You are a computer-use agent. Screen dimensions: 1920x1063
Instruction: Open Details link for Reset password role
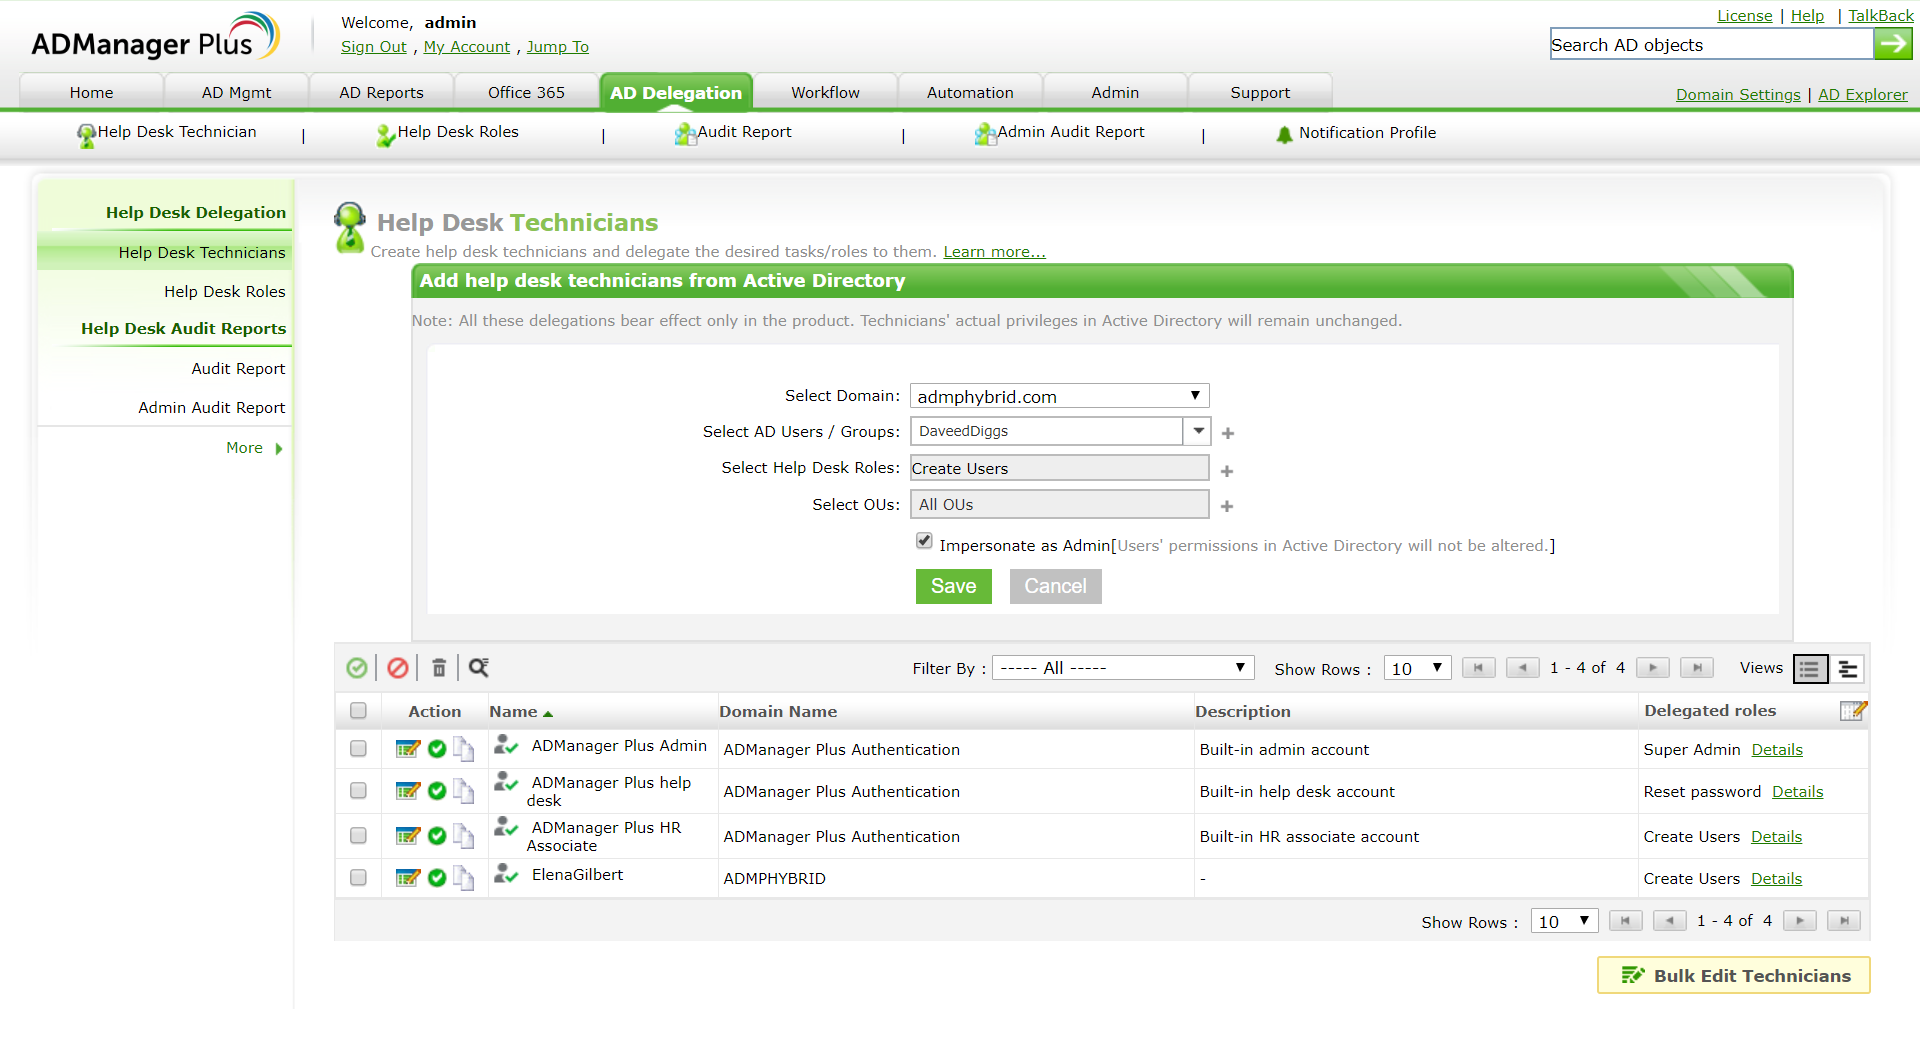tap(1797, 792)
